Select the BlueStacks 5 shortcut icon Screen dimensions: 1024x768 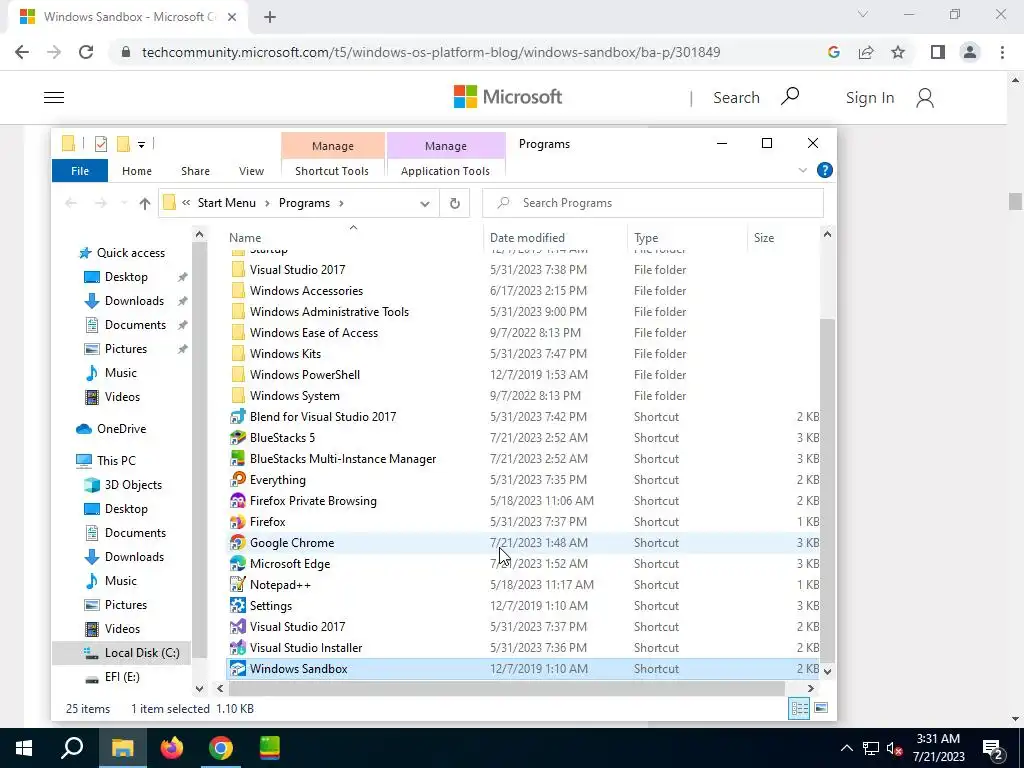pos(238,438)
